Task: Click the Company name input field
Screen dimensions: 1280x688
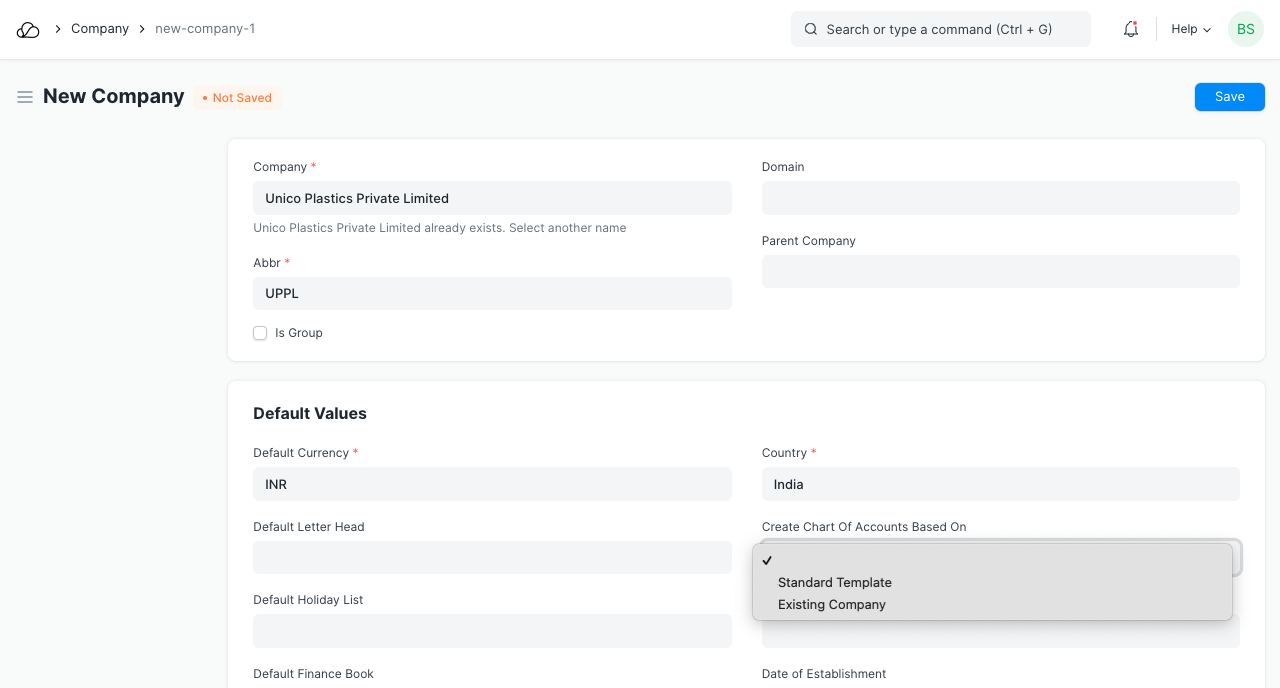Action: pyautogui.click(x=492, y=198)
